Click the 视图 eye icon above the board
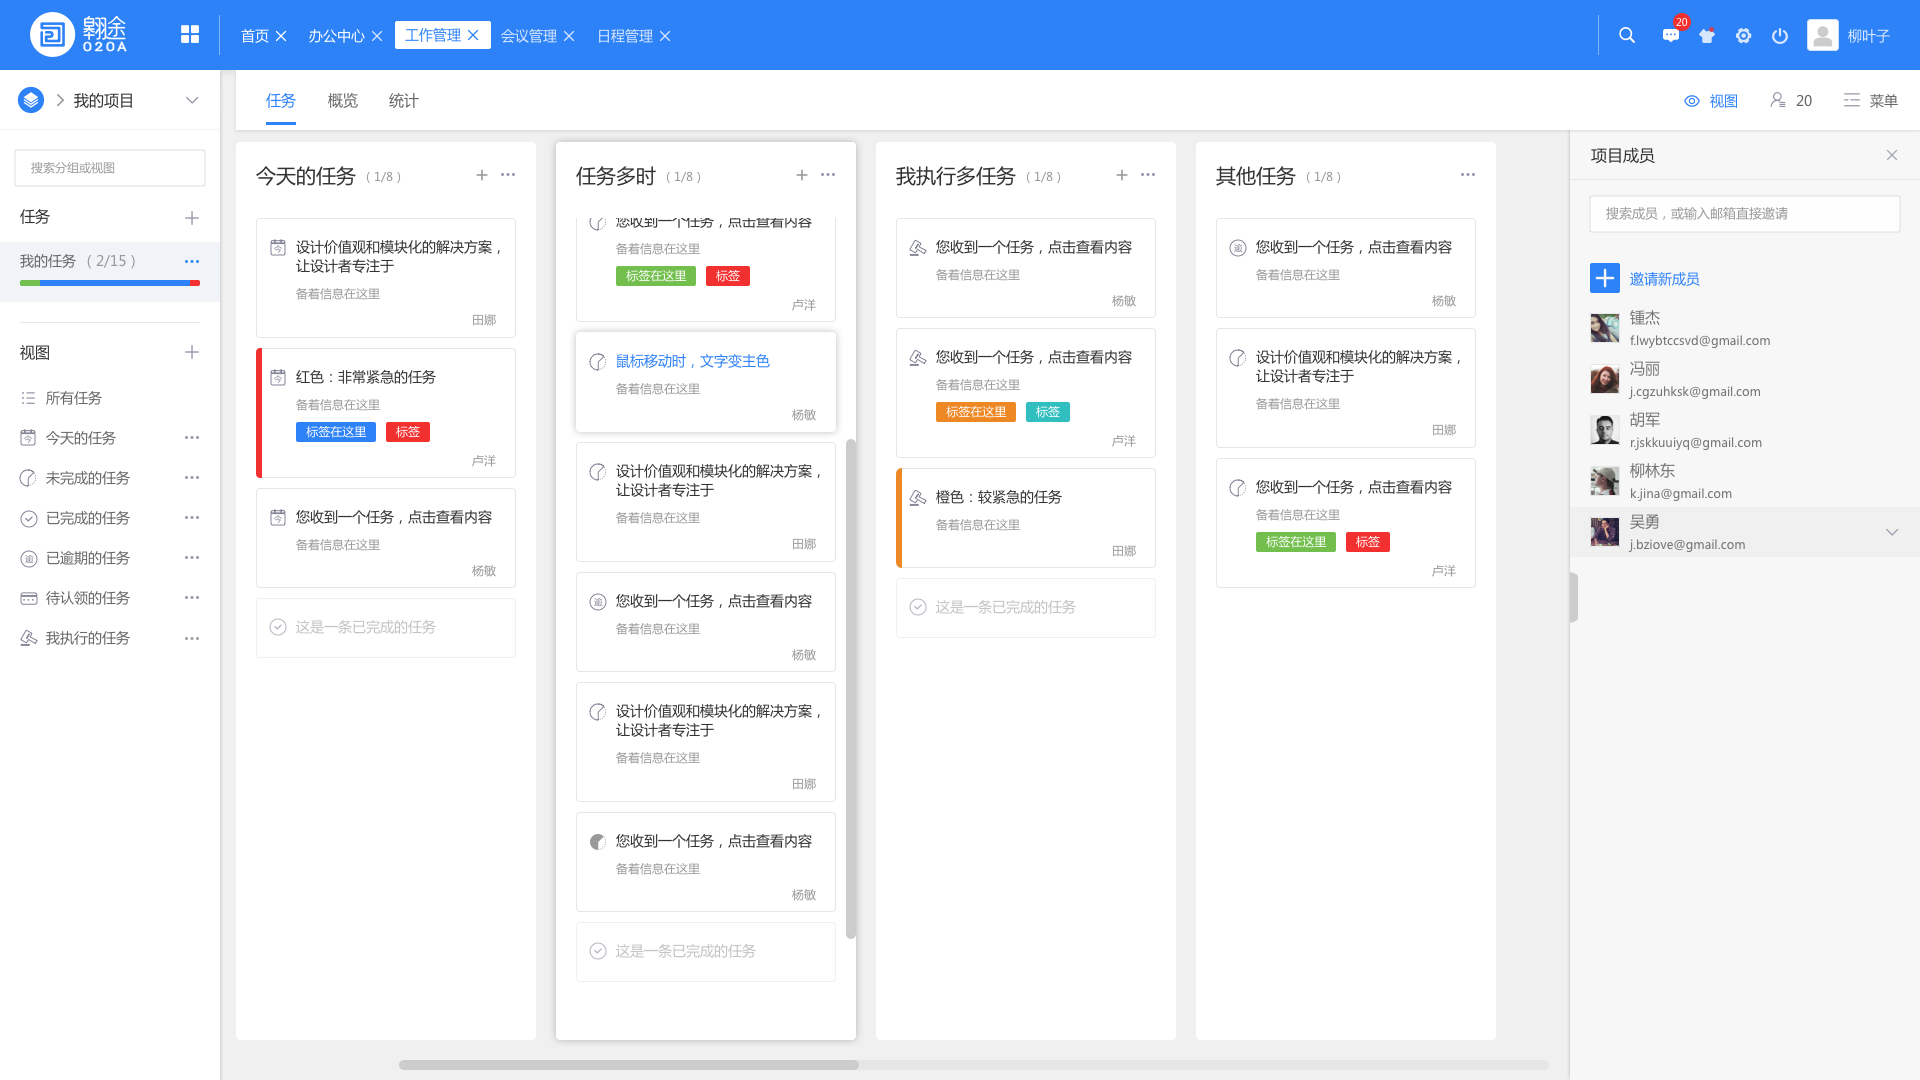 tap(1691, 100)
